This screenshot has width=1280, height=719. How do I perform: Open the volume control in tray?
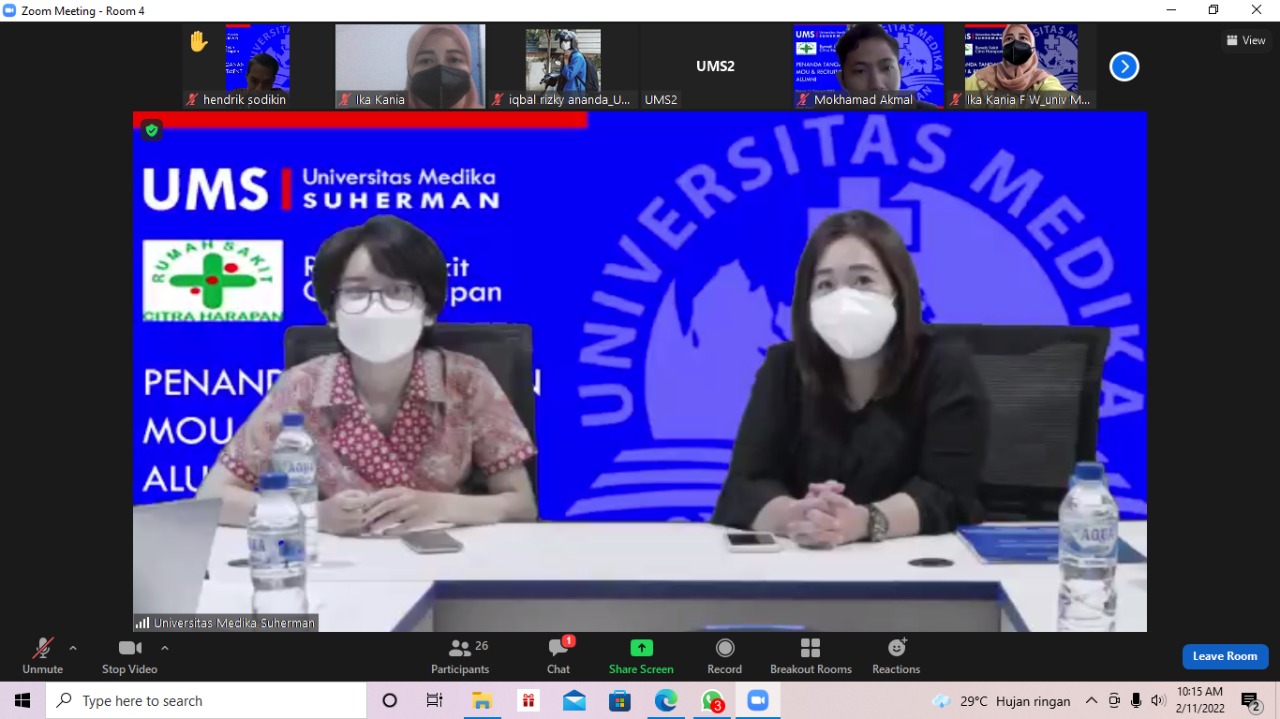coord(1158,701)
